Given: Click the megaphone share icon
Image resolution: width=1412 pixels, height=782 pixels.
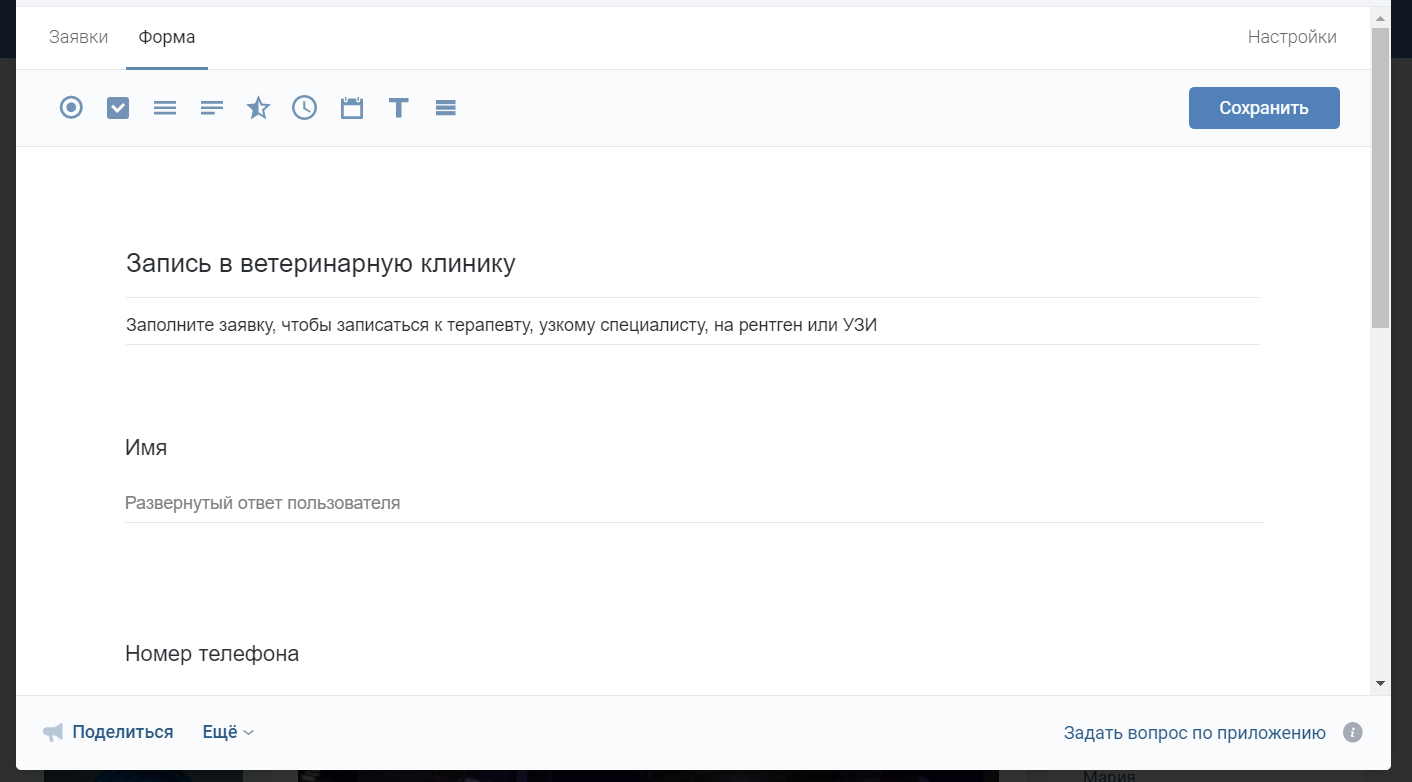Looking at the screenshot, I should (53, 732).
